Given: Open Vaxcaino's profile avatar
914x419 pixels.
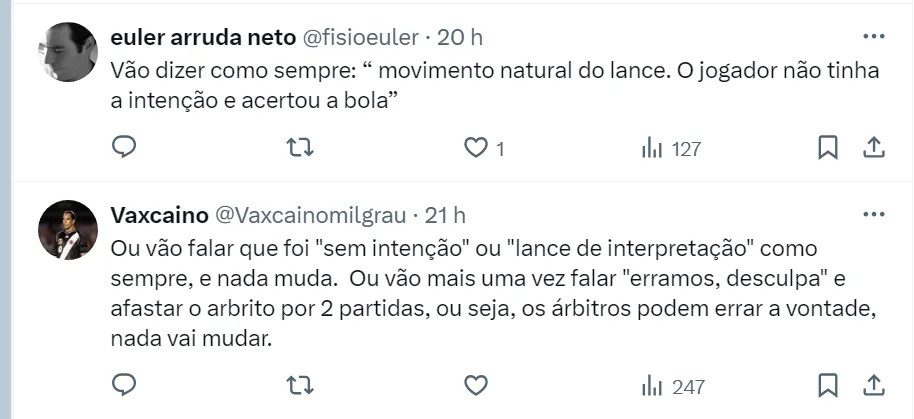Looking at the screenshot, I should point(66,229).
